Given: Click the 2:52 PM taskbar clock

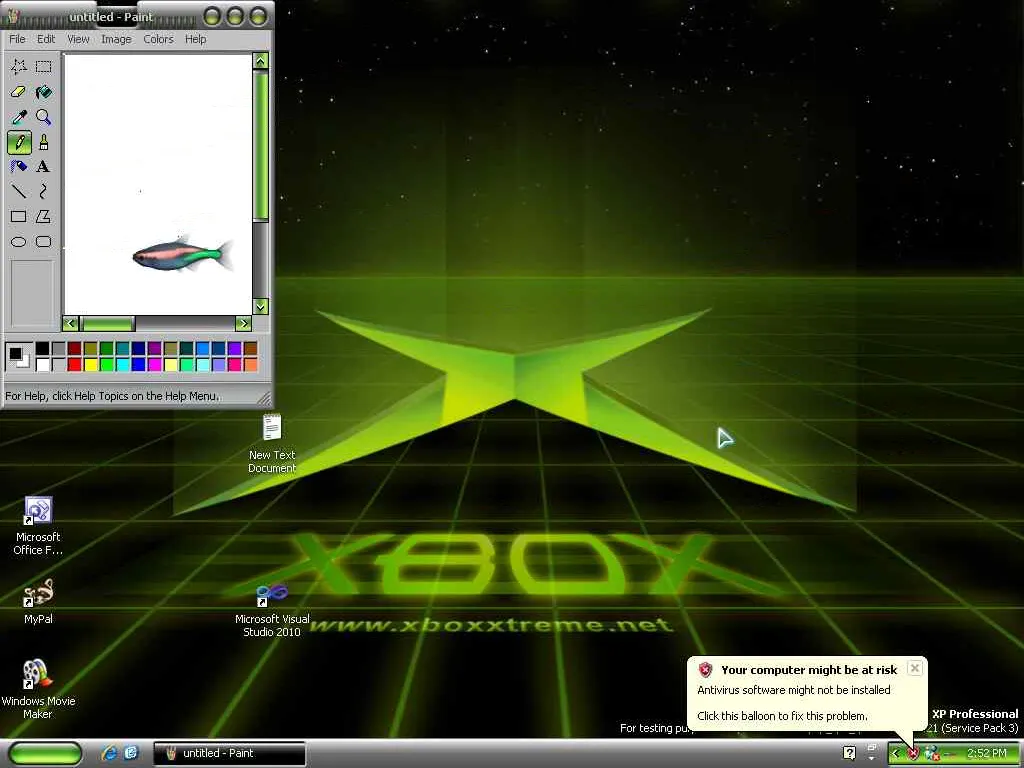Looking at the screenshot, I should [x=987, y=754].
